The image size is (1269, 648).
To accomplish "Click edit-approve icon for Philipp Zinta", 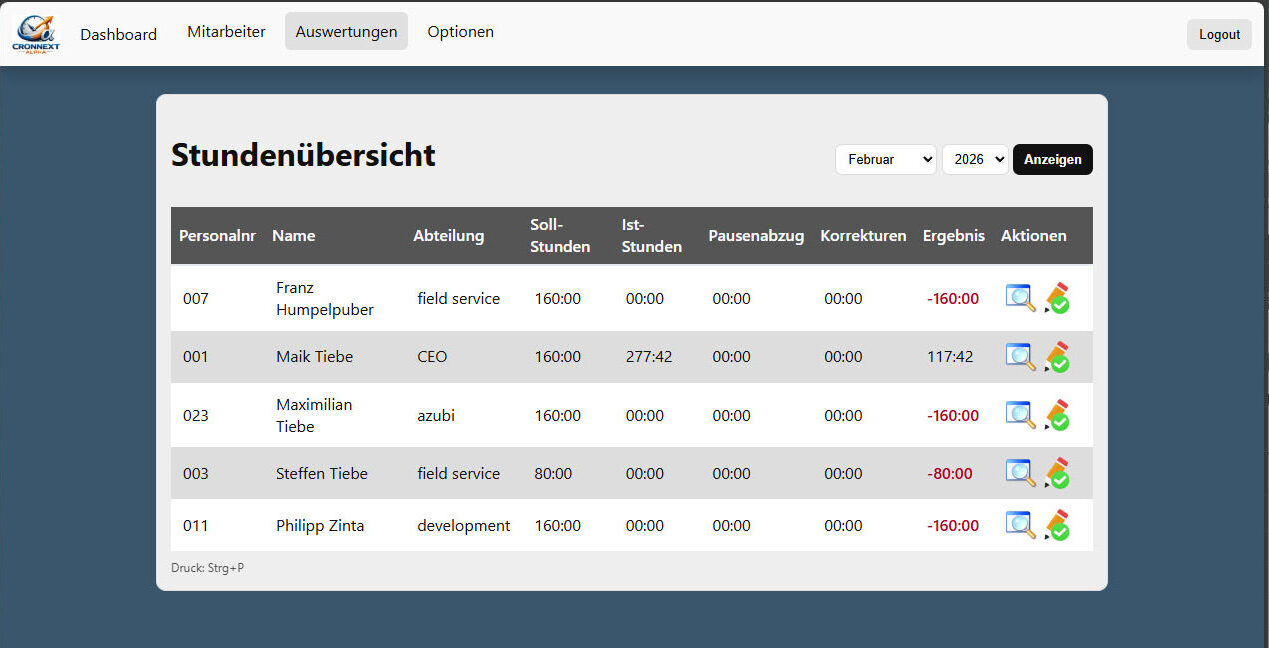I will (x=1057, y=525).
